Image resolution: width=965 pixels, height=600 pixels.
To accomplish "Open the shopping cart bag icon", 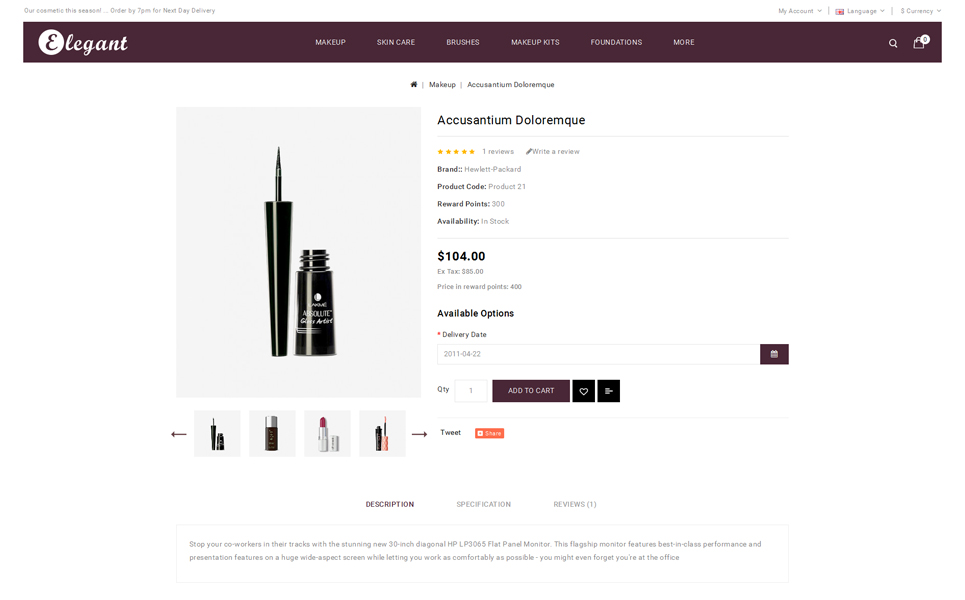I will pos(920,42).
